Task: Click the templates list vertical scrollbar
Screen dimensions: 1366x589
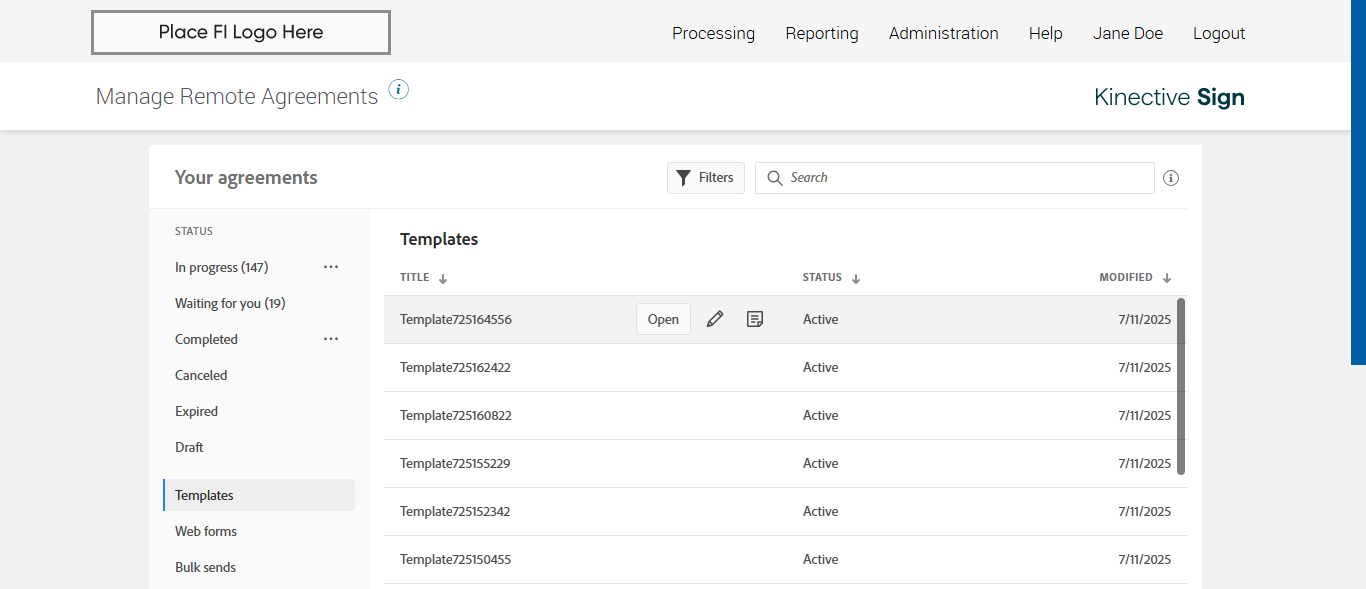Action: [x=1181, y=385]
